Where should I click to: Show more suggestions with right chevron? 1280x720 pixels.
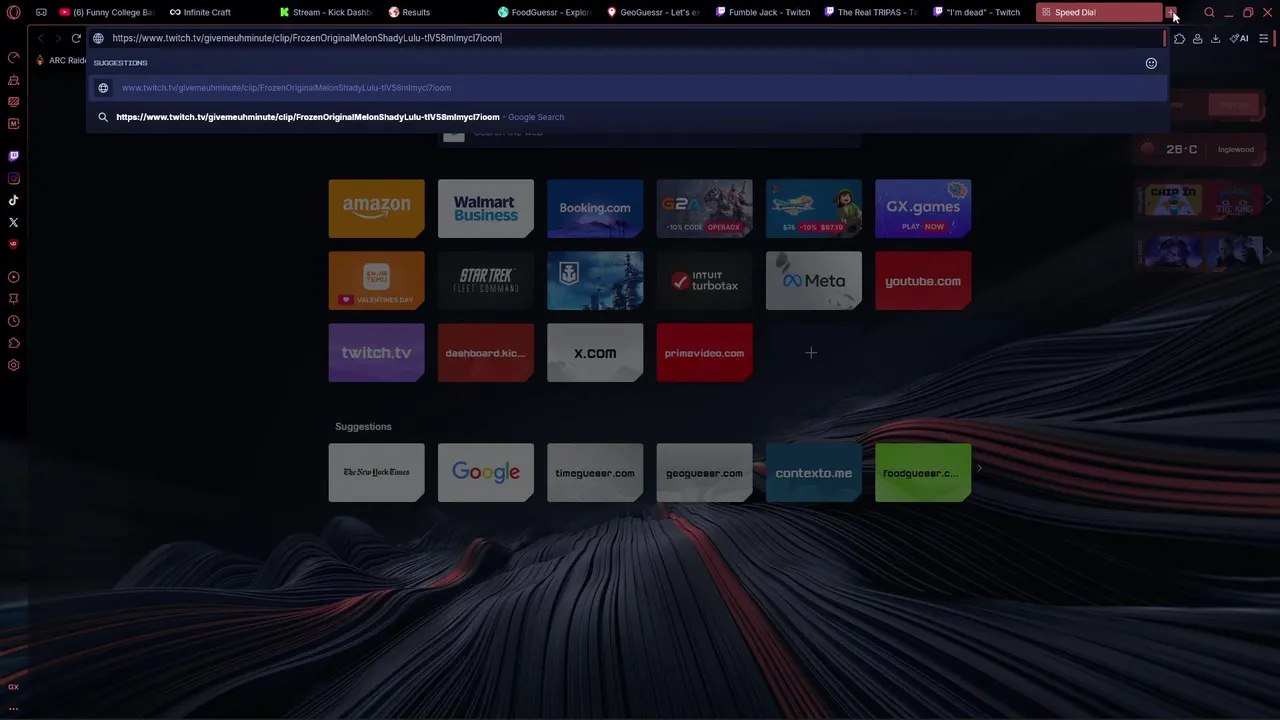click(979, 468)
